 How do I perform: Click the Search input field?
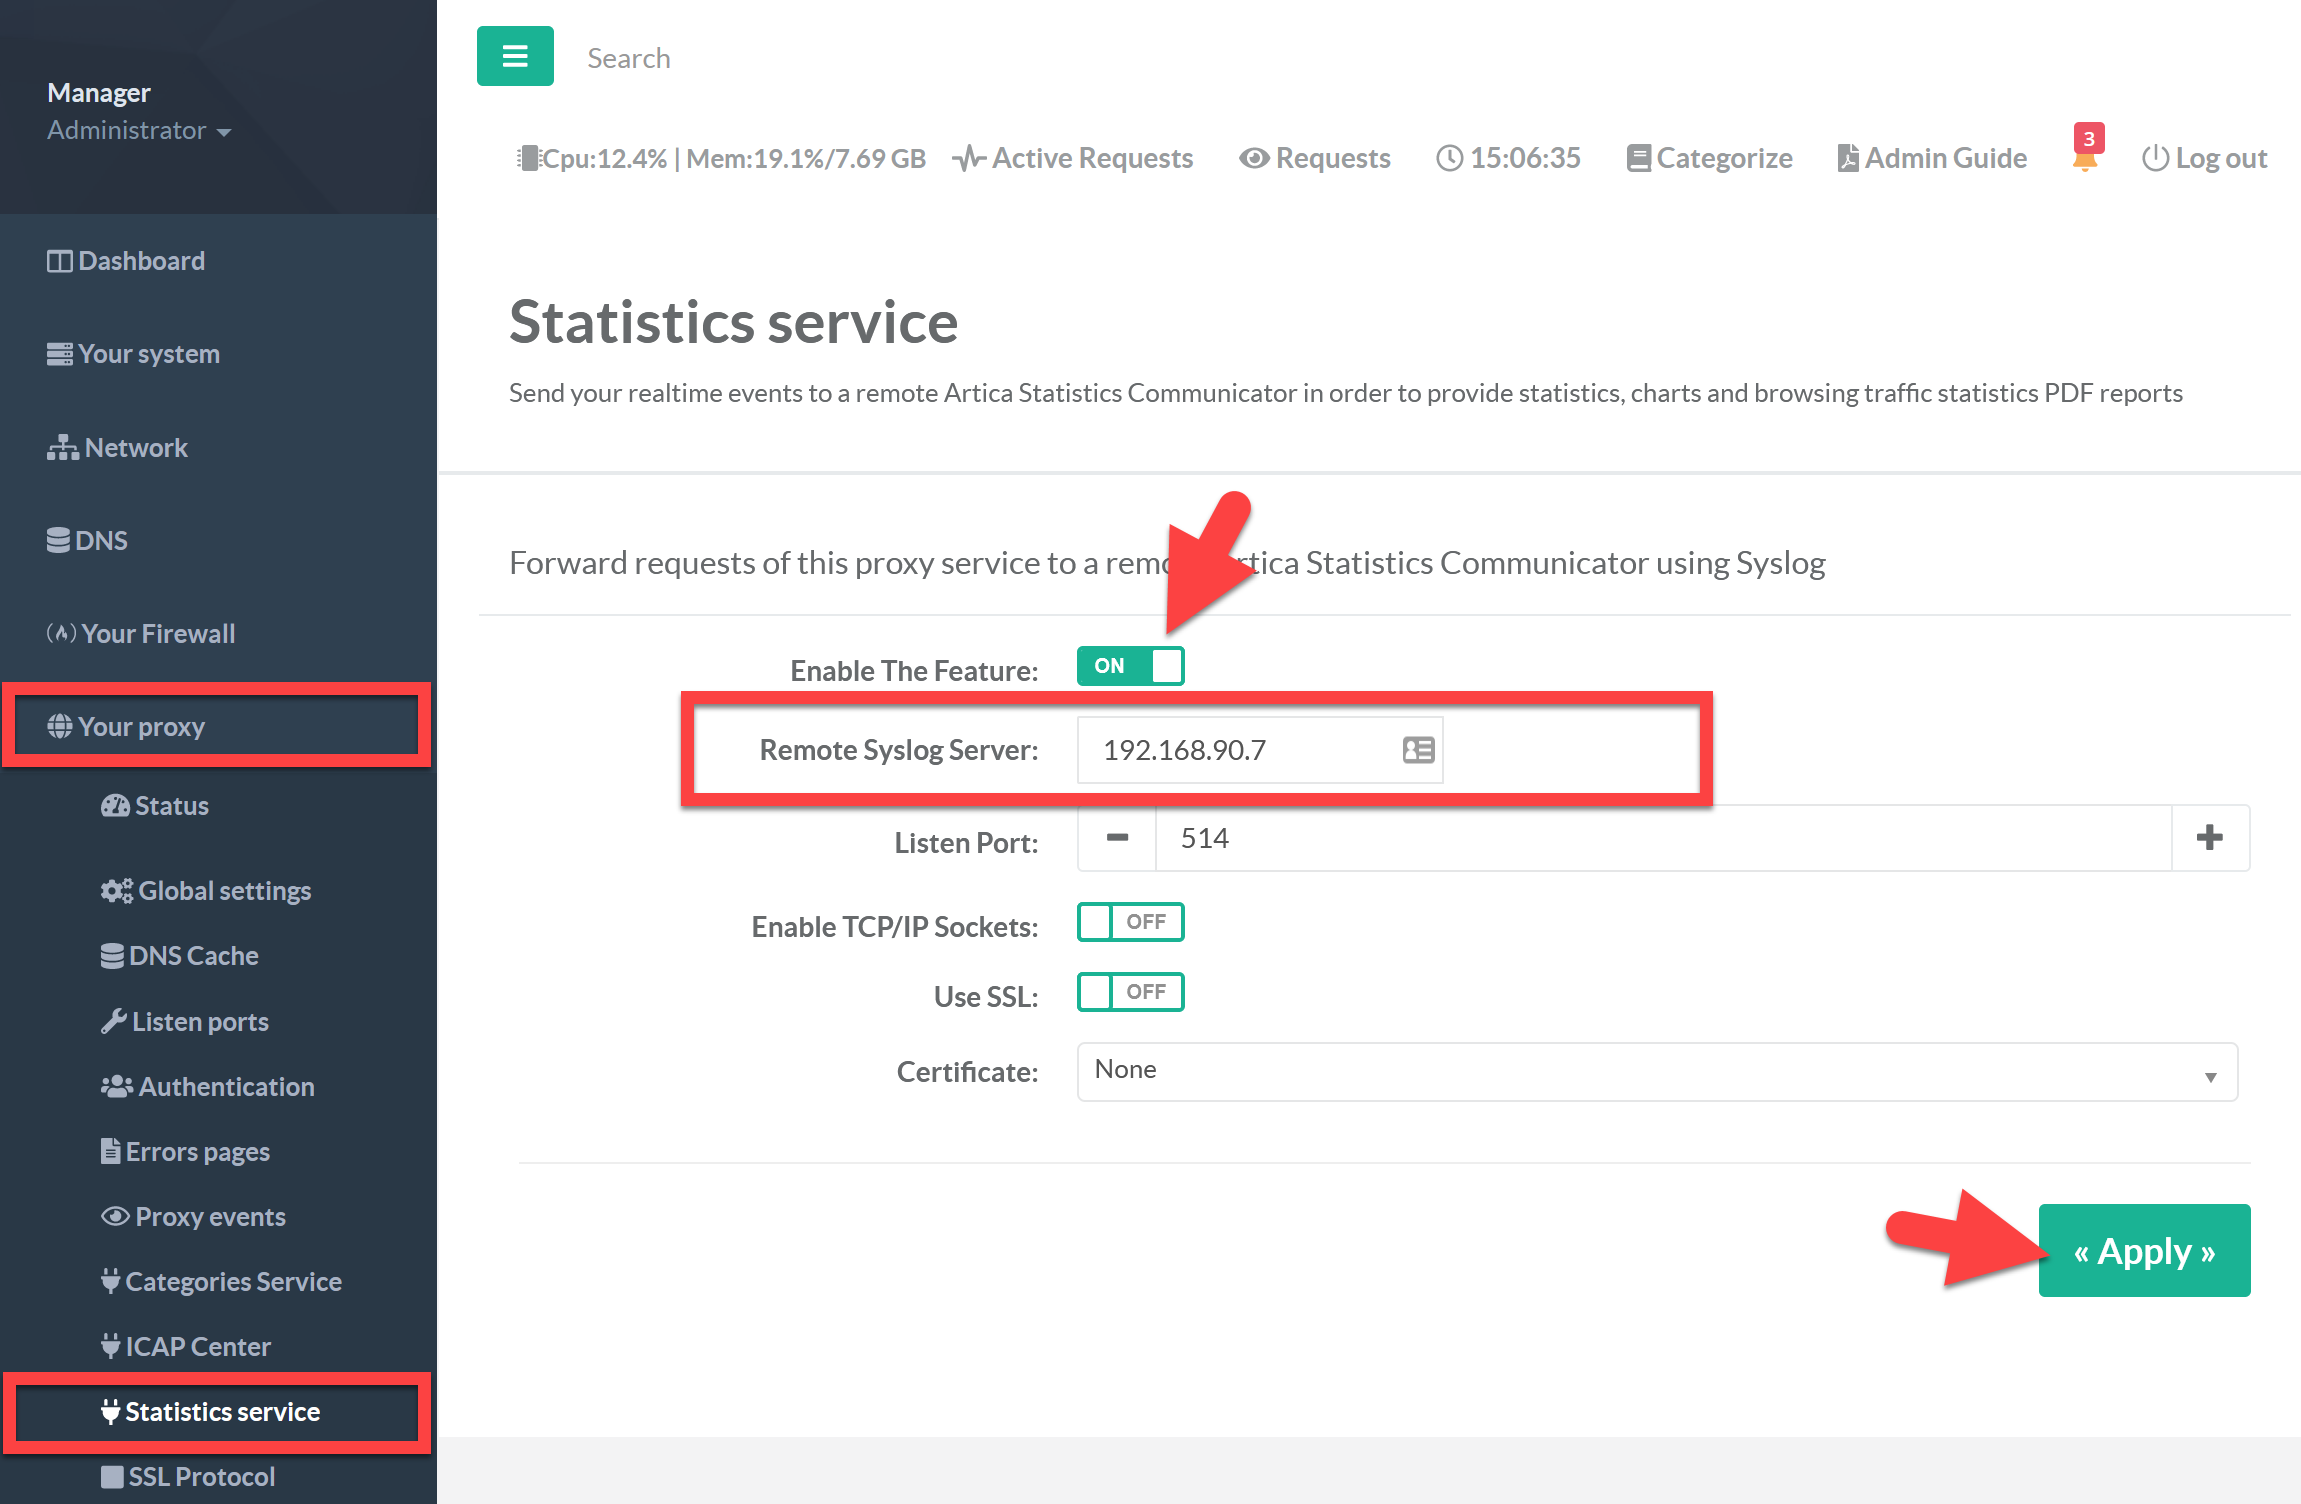[x=800, y=58]
